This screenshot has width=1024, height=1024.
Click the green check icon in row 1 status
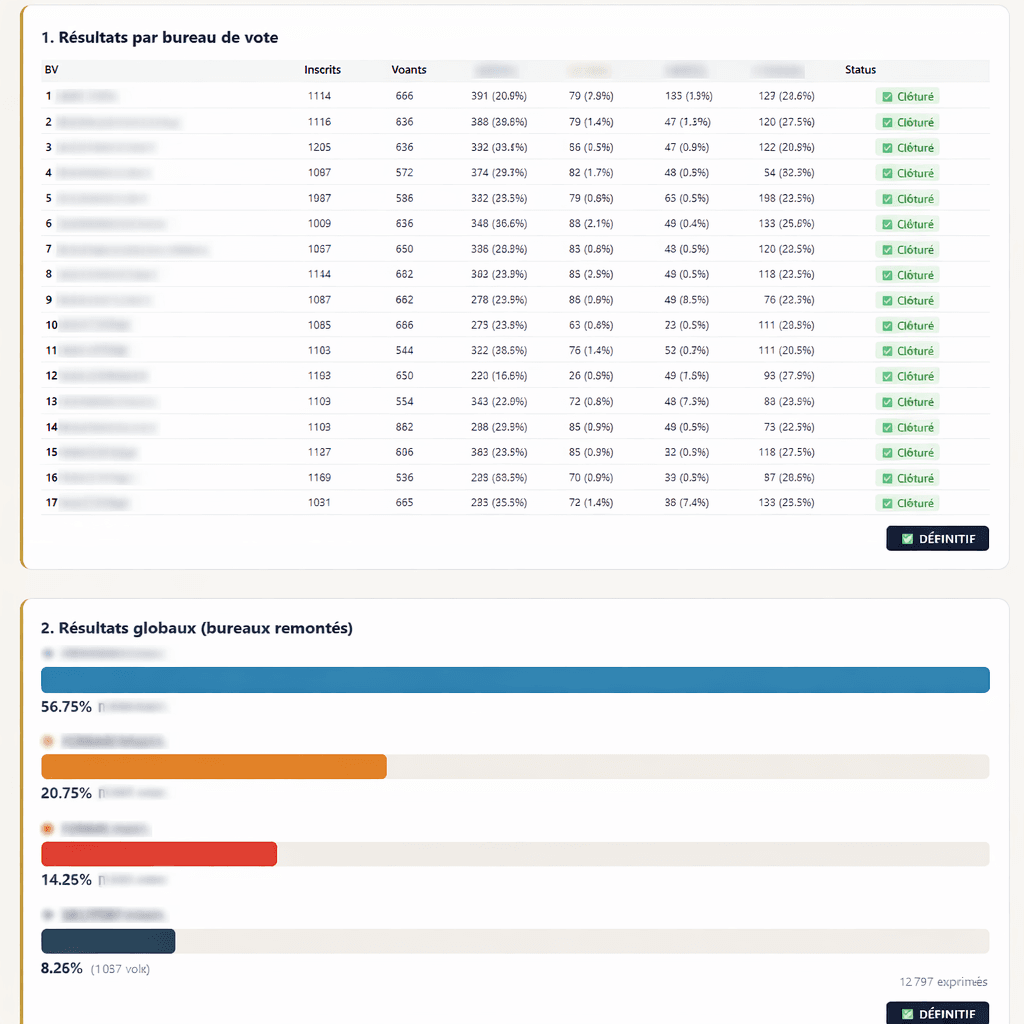point(886,97)
